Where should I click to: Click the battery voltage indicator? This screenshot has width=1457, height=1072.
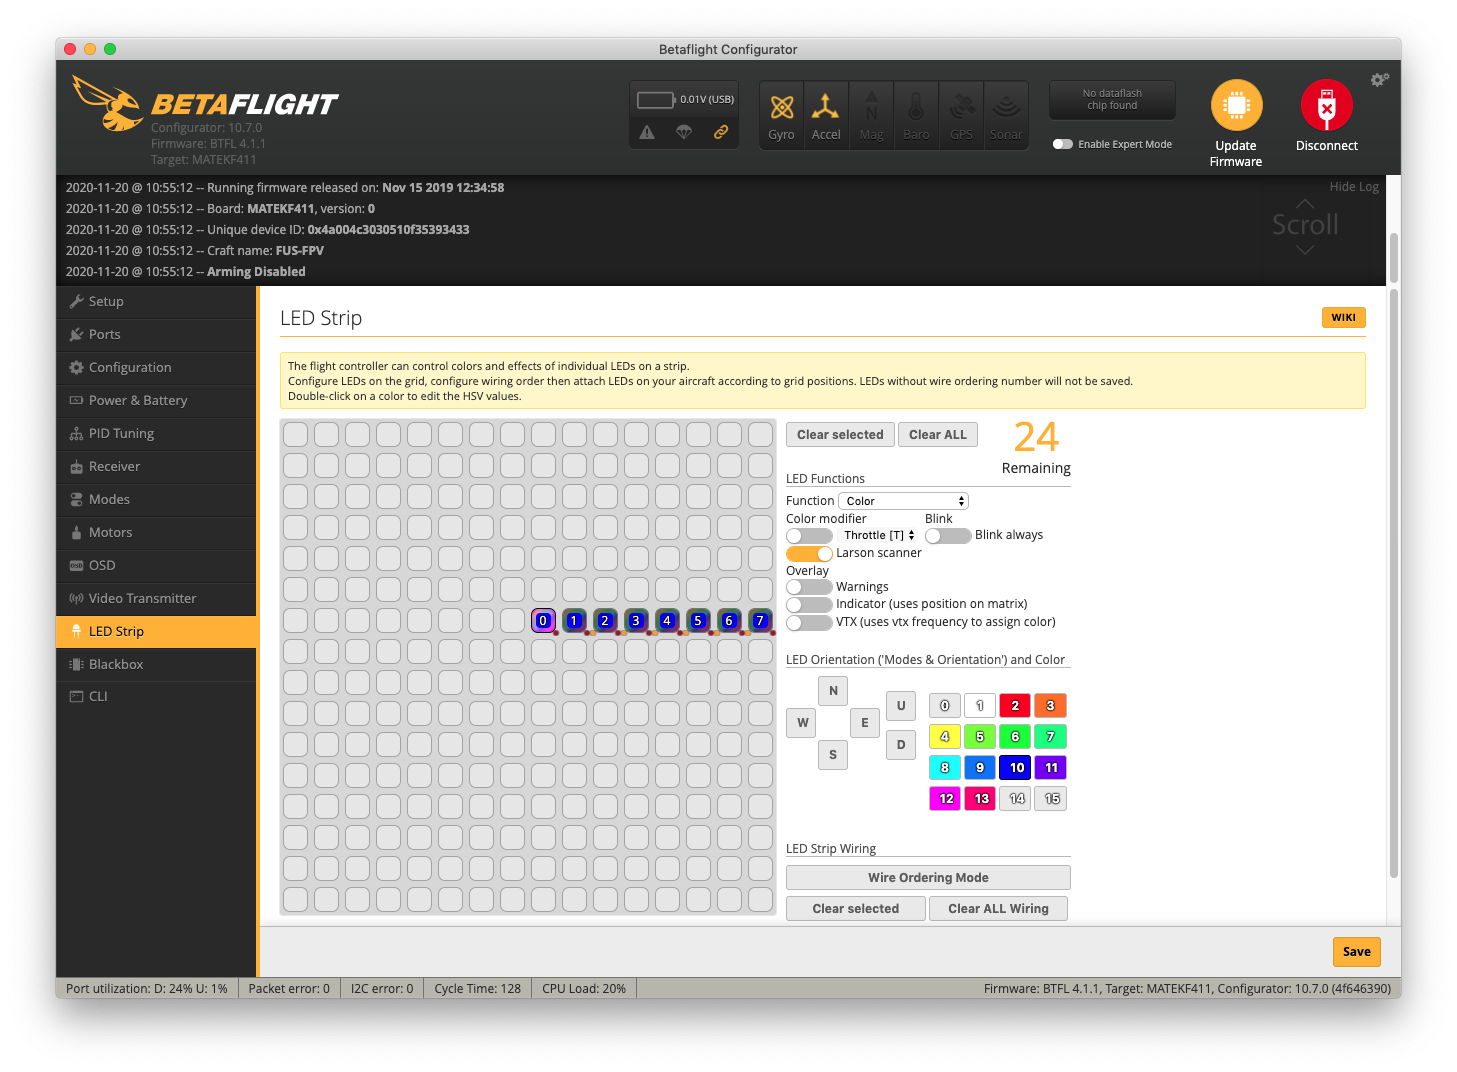click(x=685, y=100)
